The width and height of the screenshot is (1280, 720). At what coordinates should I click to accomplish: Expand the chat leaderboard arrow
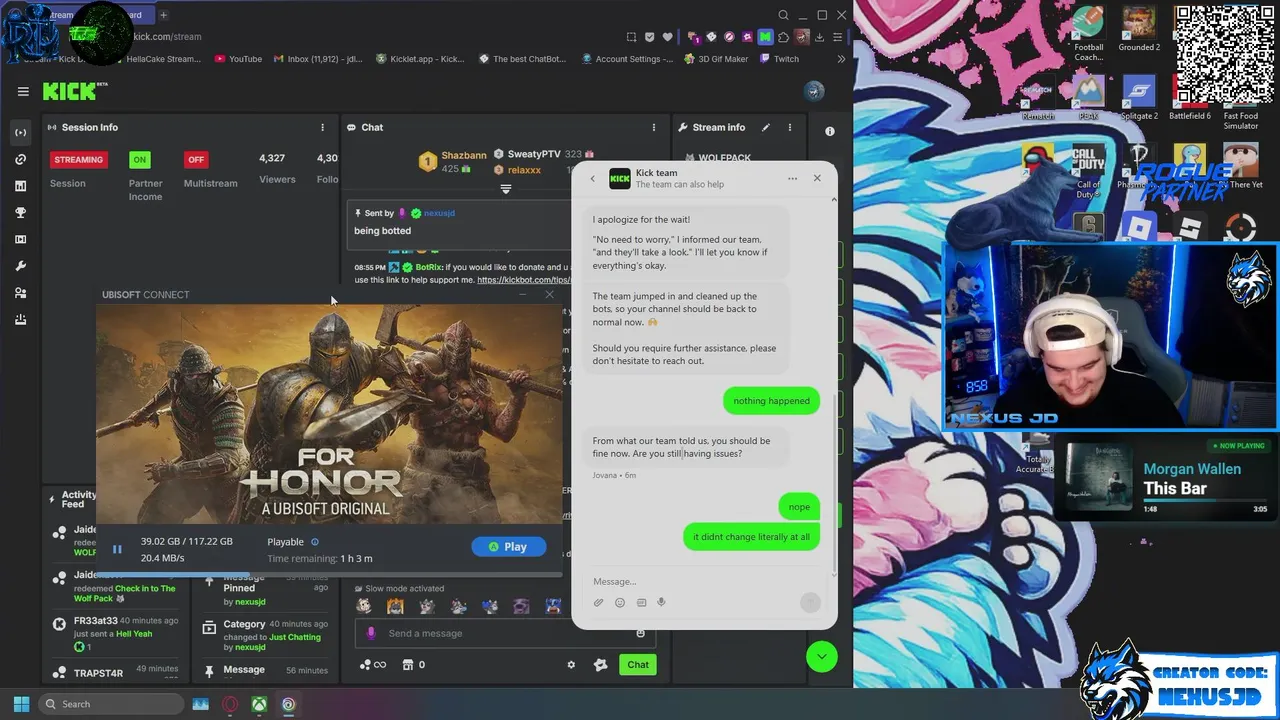(x=506, y=189)
